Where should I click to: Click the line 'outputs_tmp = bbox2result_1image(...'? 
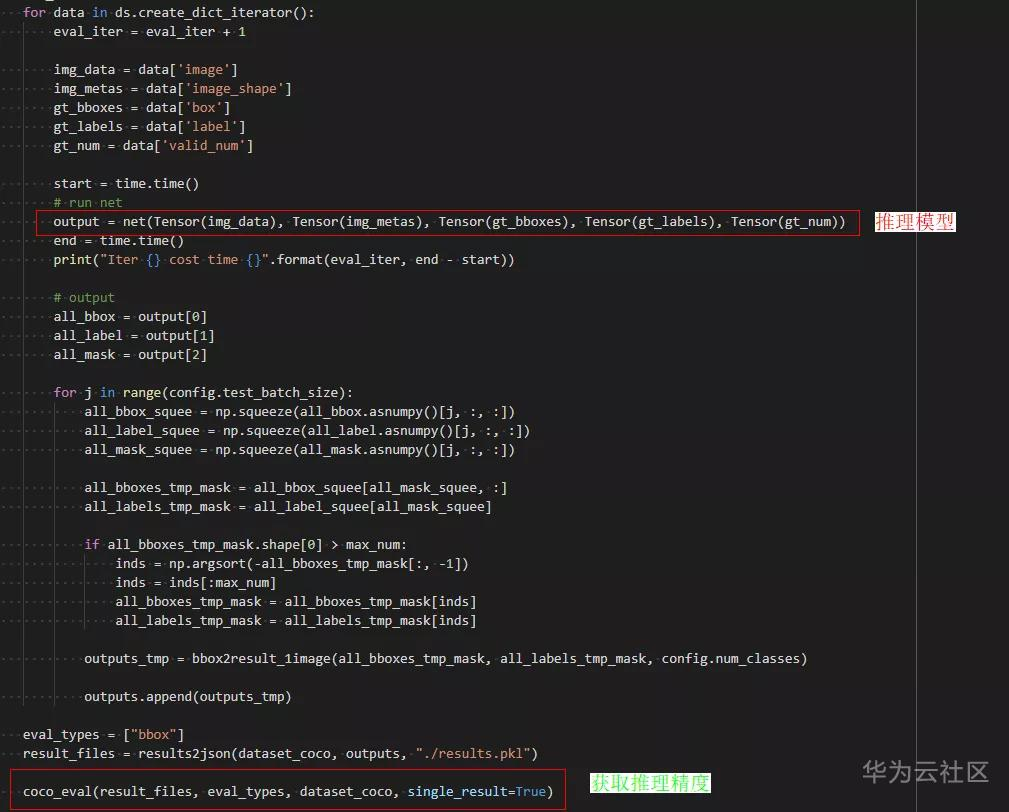(445, 659)
